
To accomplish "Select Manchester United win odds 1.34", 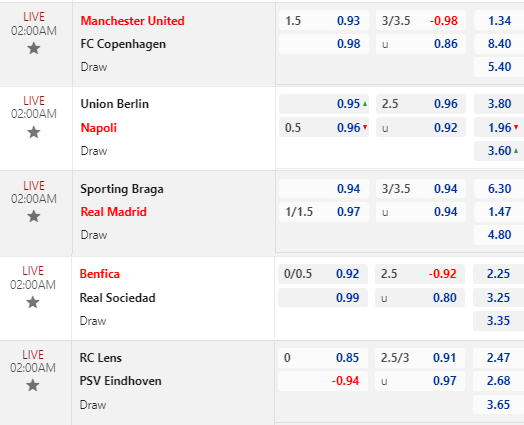I will [x=499, y=21].
